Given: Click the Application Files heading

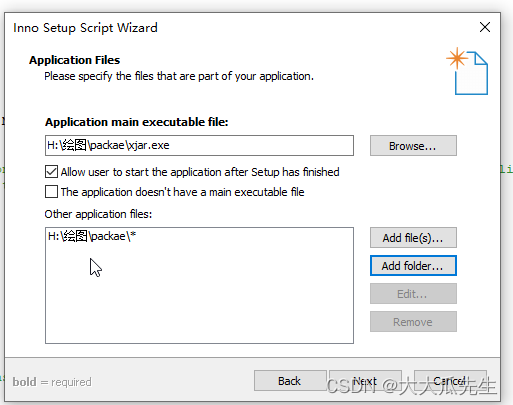Looking at the screenshot, I should tap(75, 60).
